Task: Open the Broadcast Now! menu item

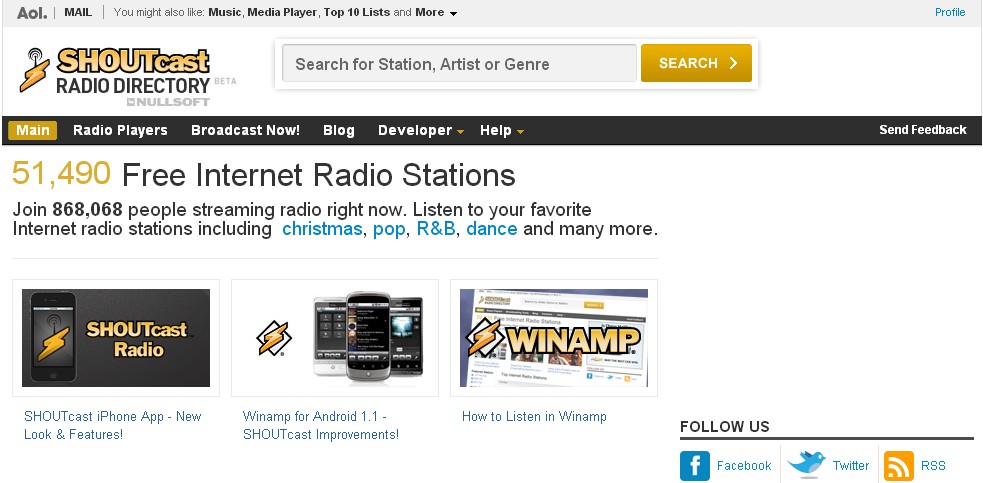Action: click(x=246, y=130)
